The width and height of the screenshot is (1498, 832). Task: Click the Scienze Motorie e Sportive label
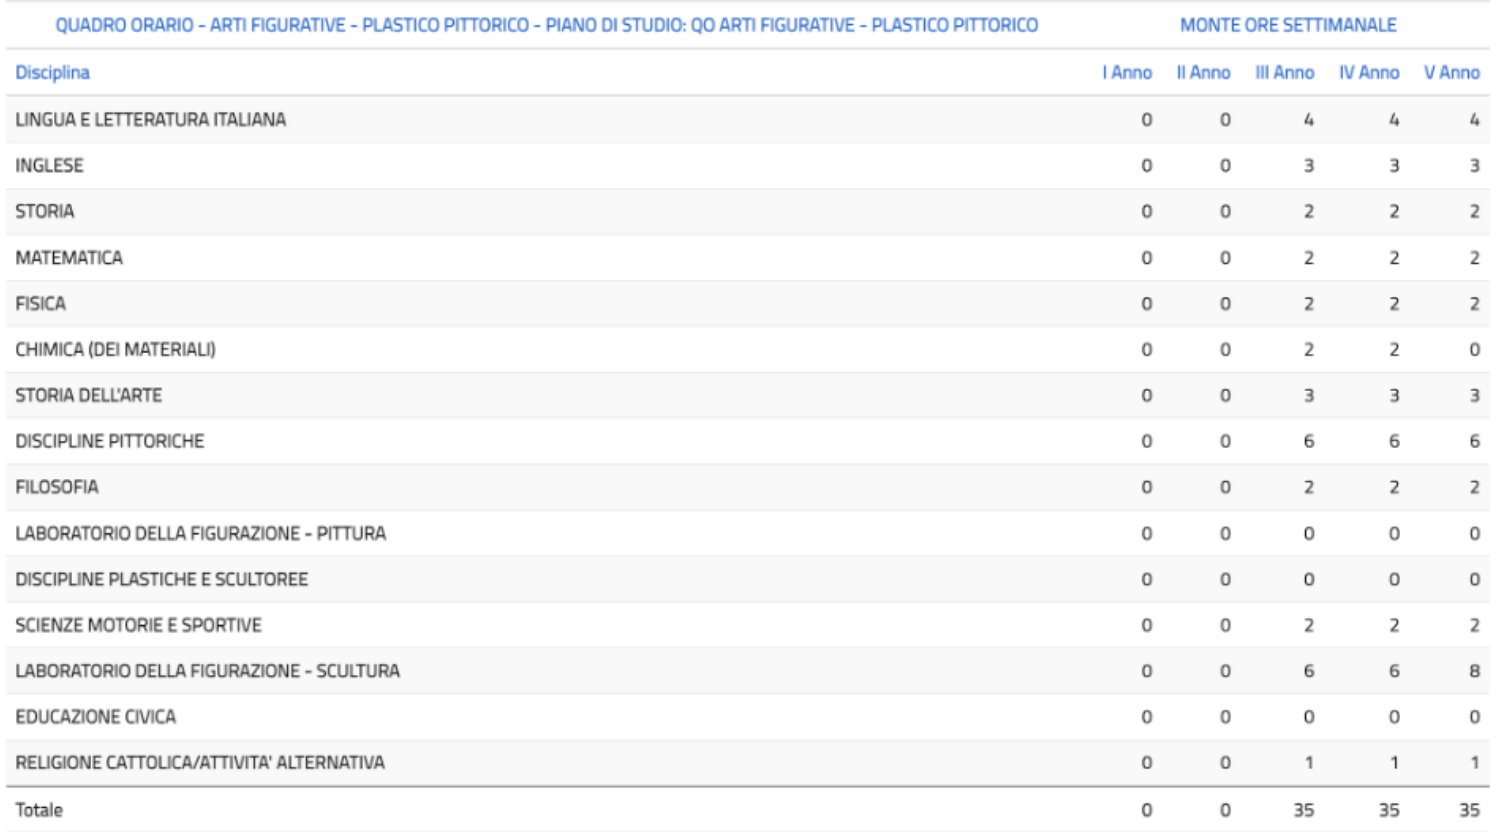pos(138,626)
